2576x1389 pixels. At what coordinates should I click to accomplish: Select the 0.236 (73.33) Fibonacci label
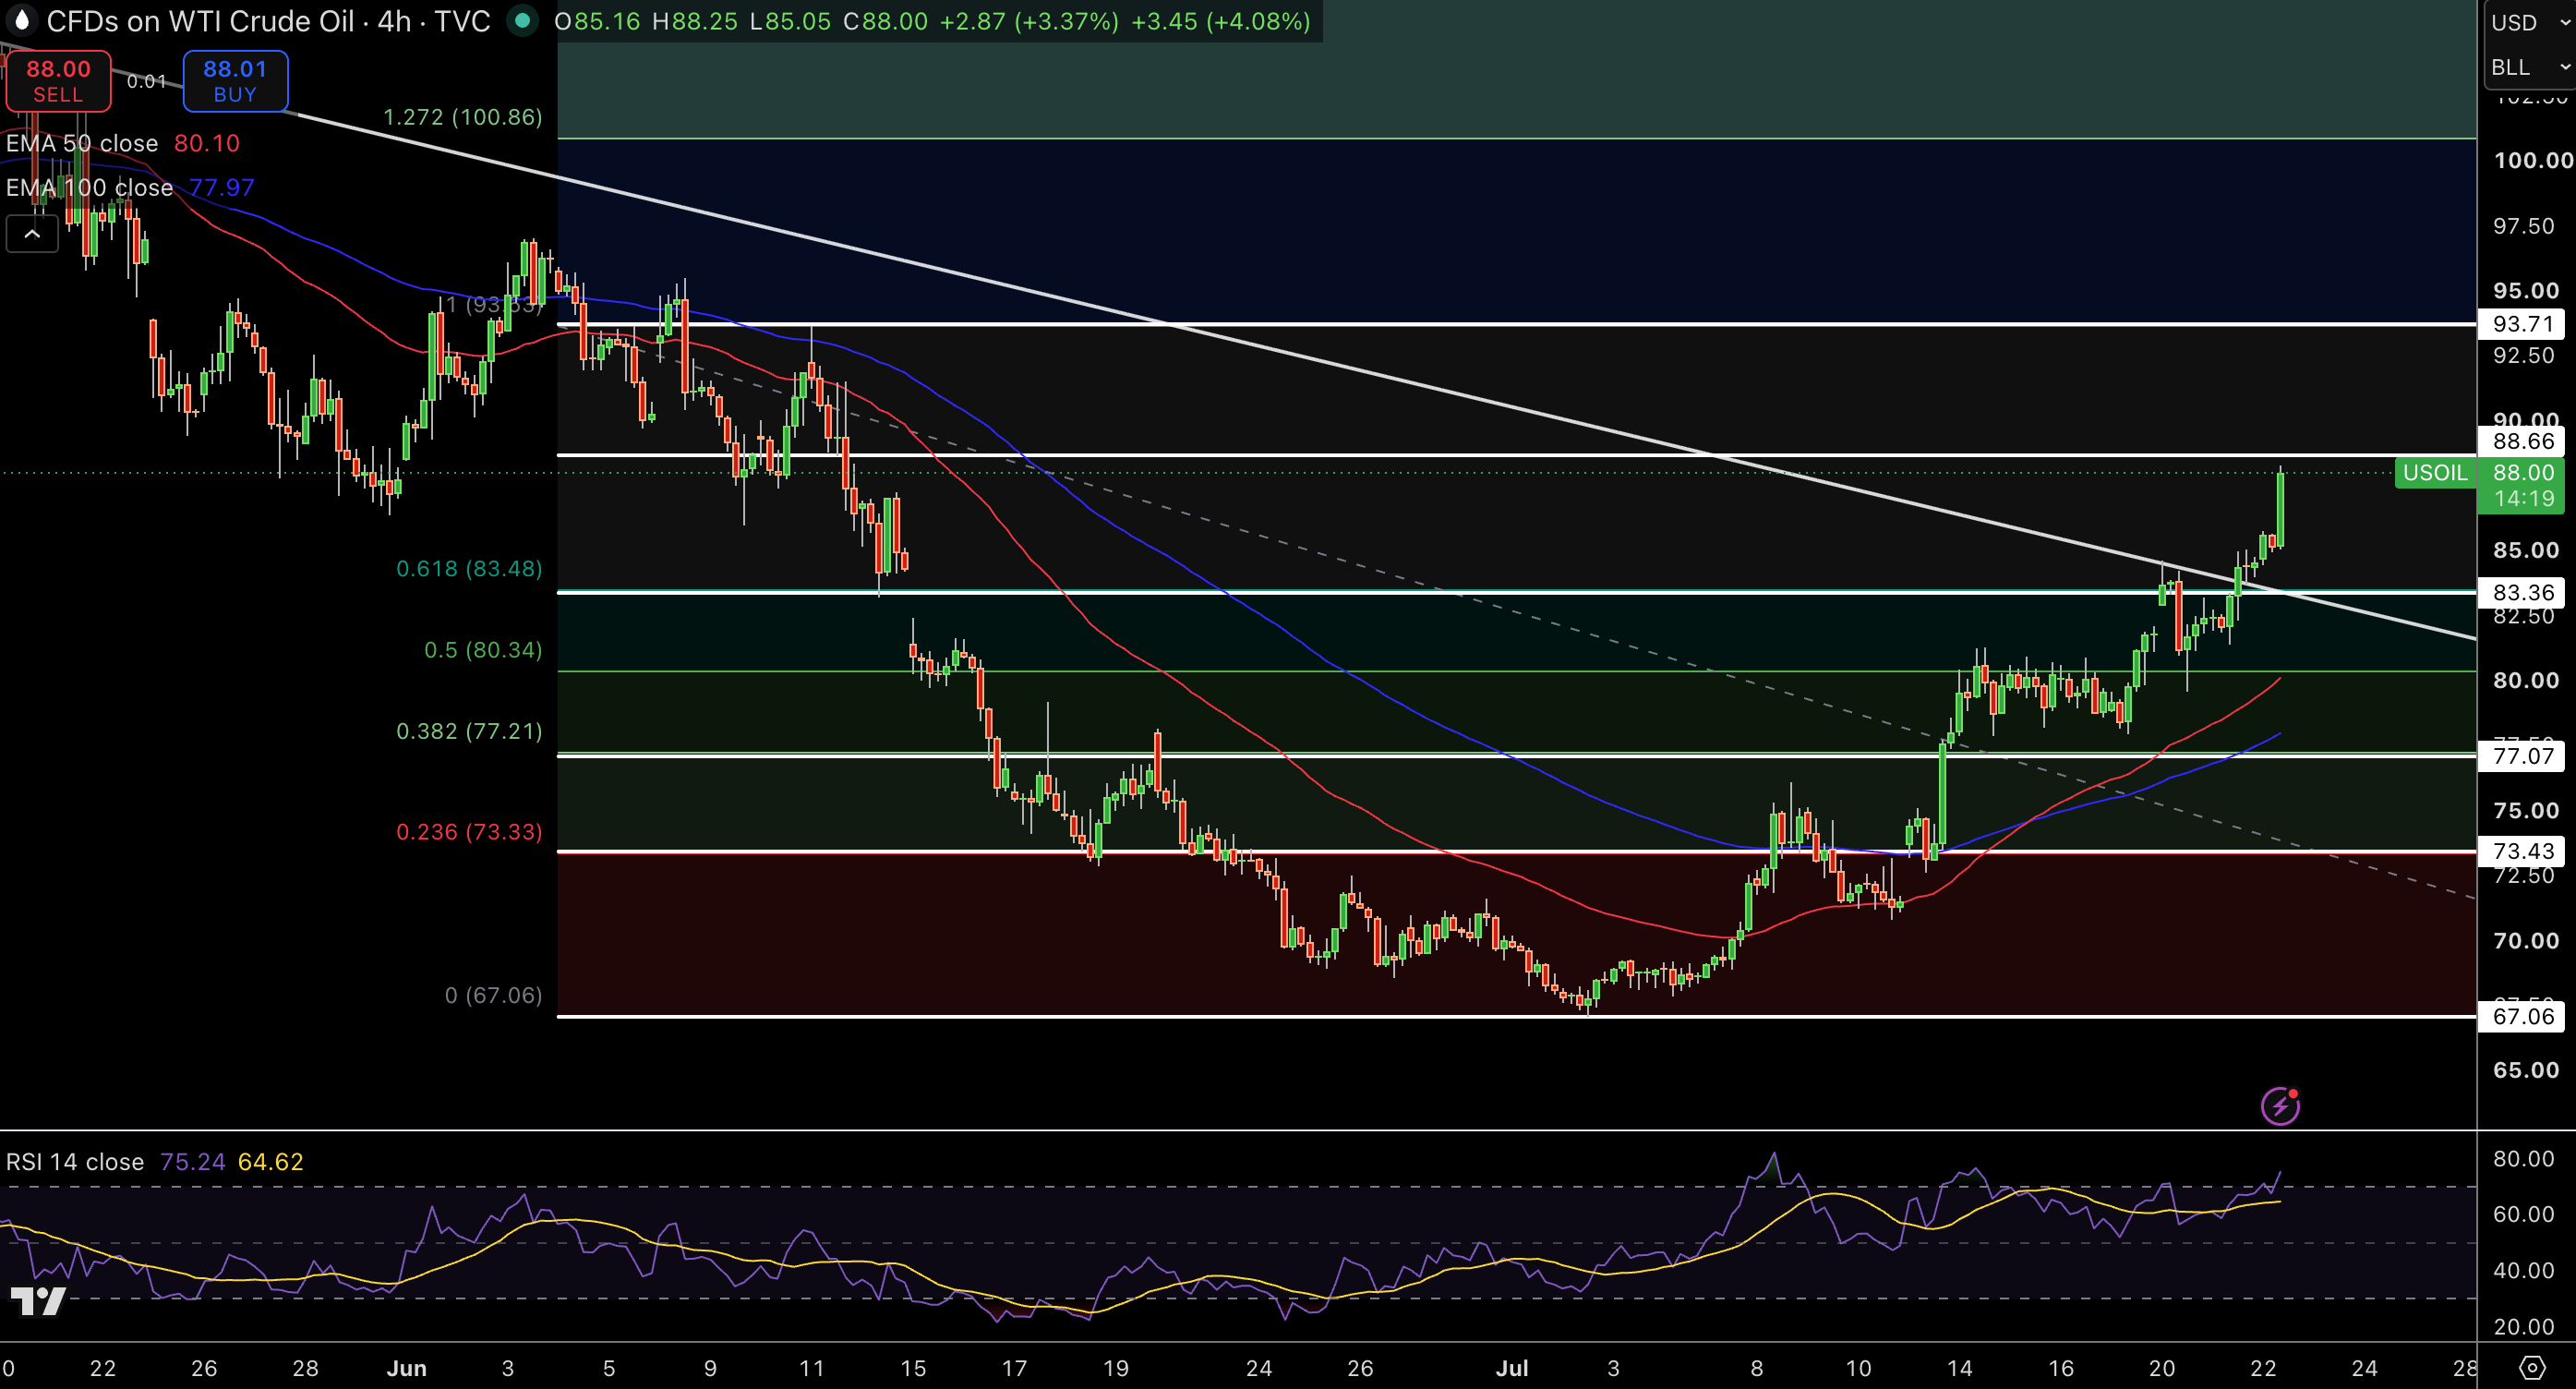[x=469, y=832]
